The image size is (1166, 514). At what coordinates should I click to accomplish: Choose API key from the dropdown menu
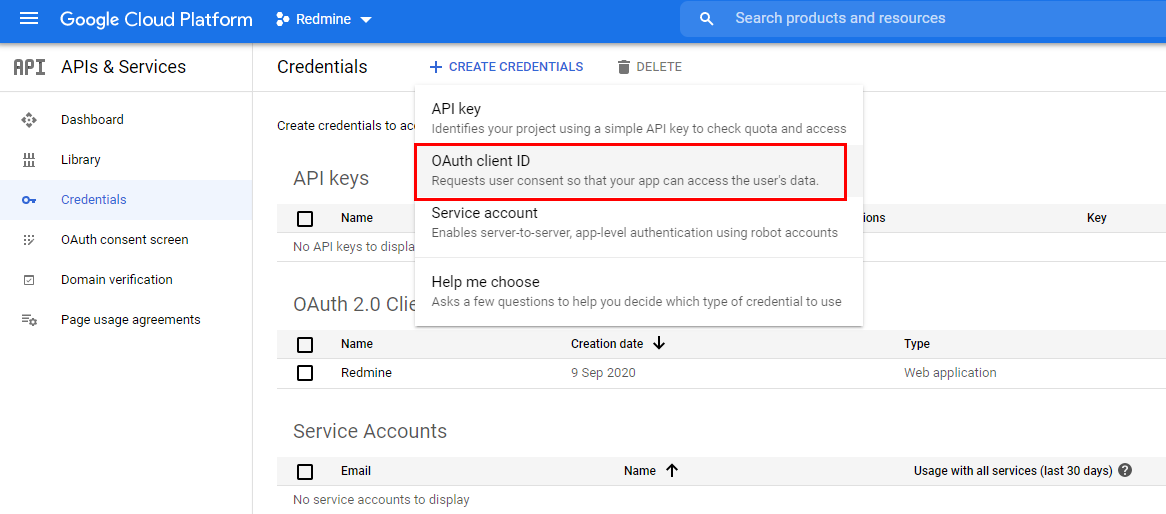click(x=639, y=118)
